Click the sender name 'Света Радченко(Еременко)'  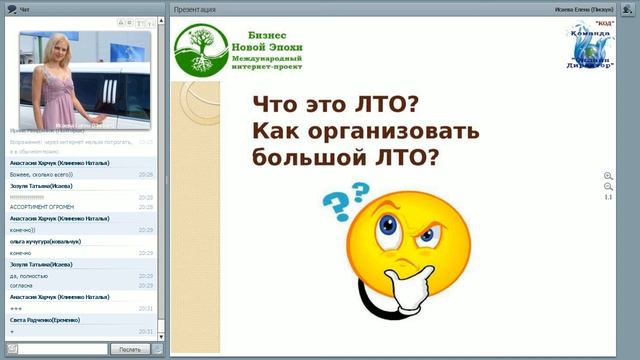point(45,320)
